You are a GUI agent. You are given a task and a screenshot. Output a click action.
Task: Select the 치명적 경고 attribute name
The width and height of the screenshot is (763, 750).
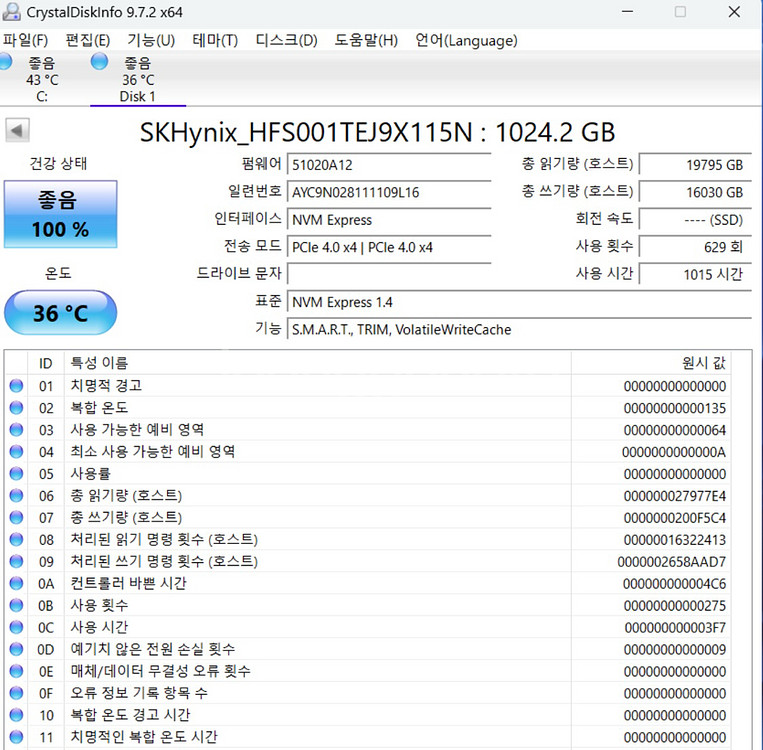click(x=106, y=386)
